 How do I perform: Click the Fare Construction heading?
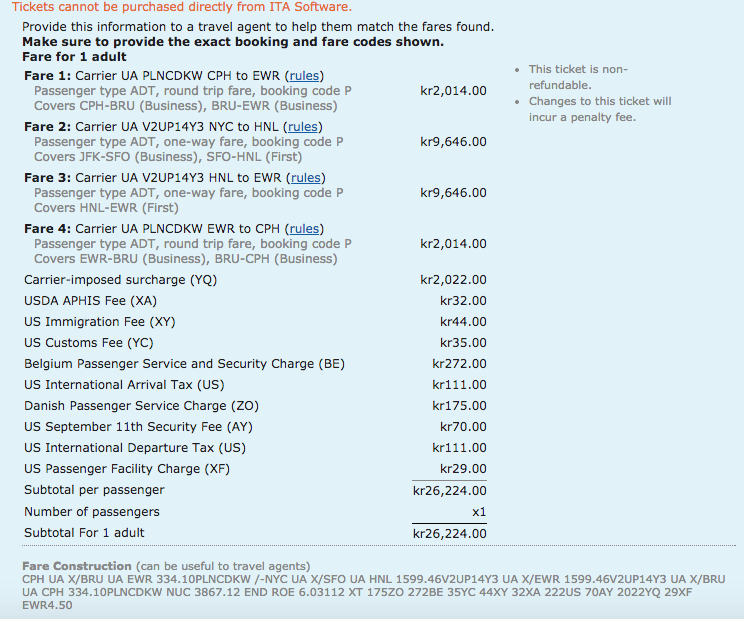tap(77, 566)
